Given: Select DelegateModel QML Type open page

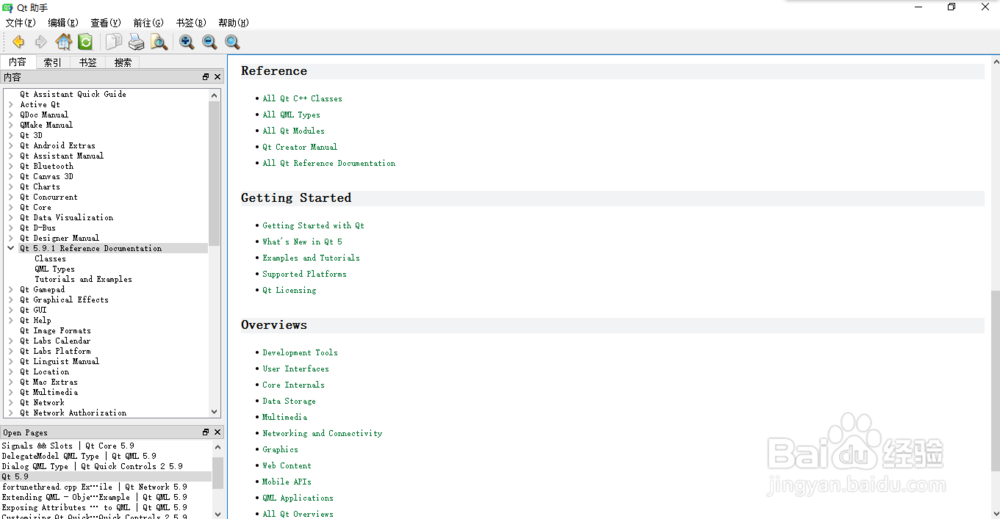Looking at the screenshot, I should [x=78, y=456].
